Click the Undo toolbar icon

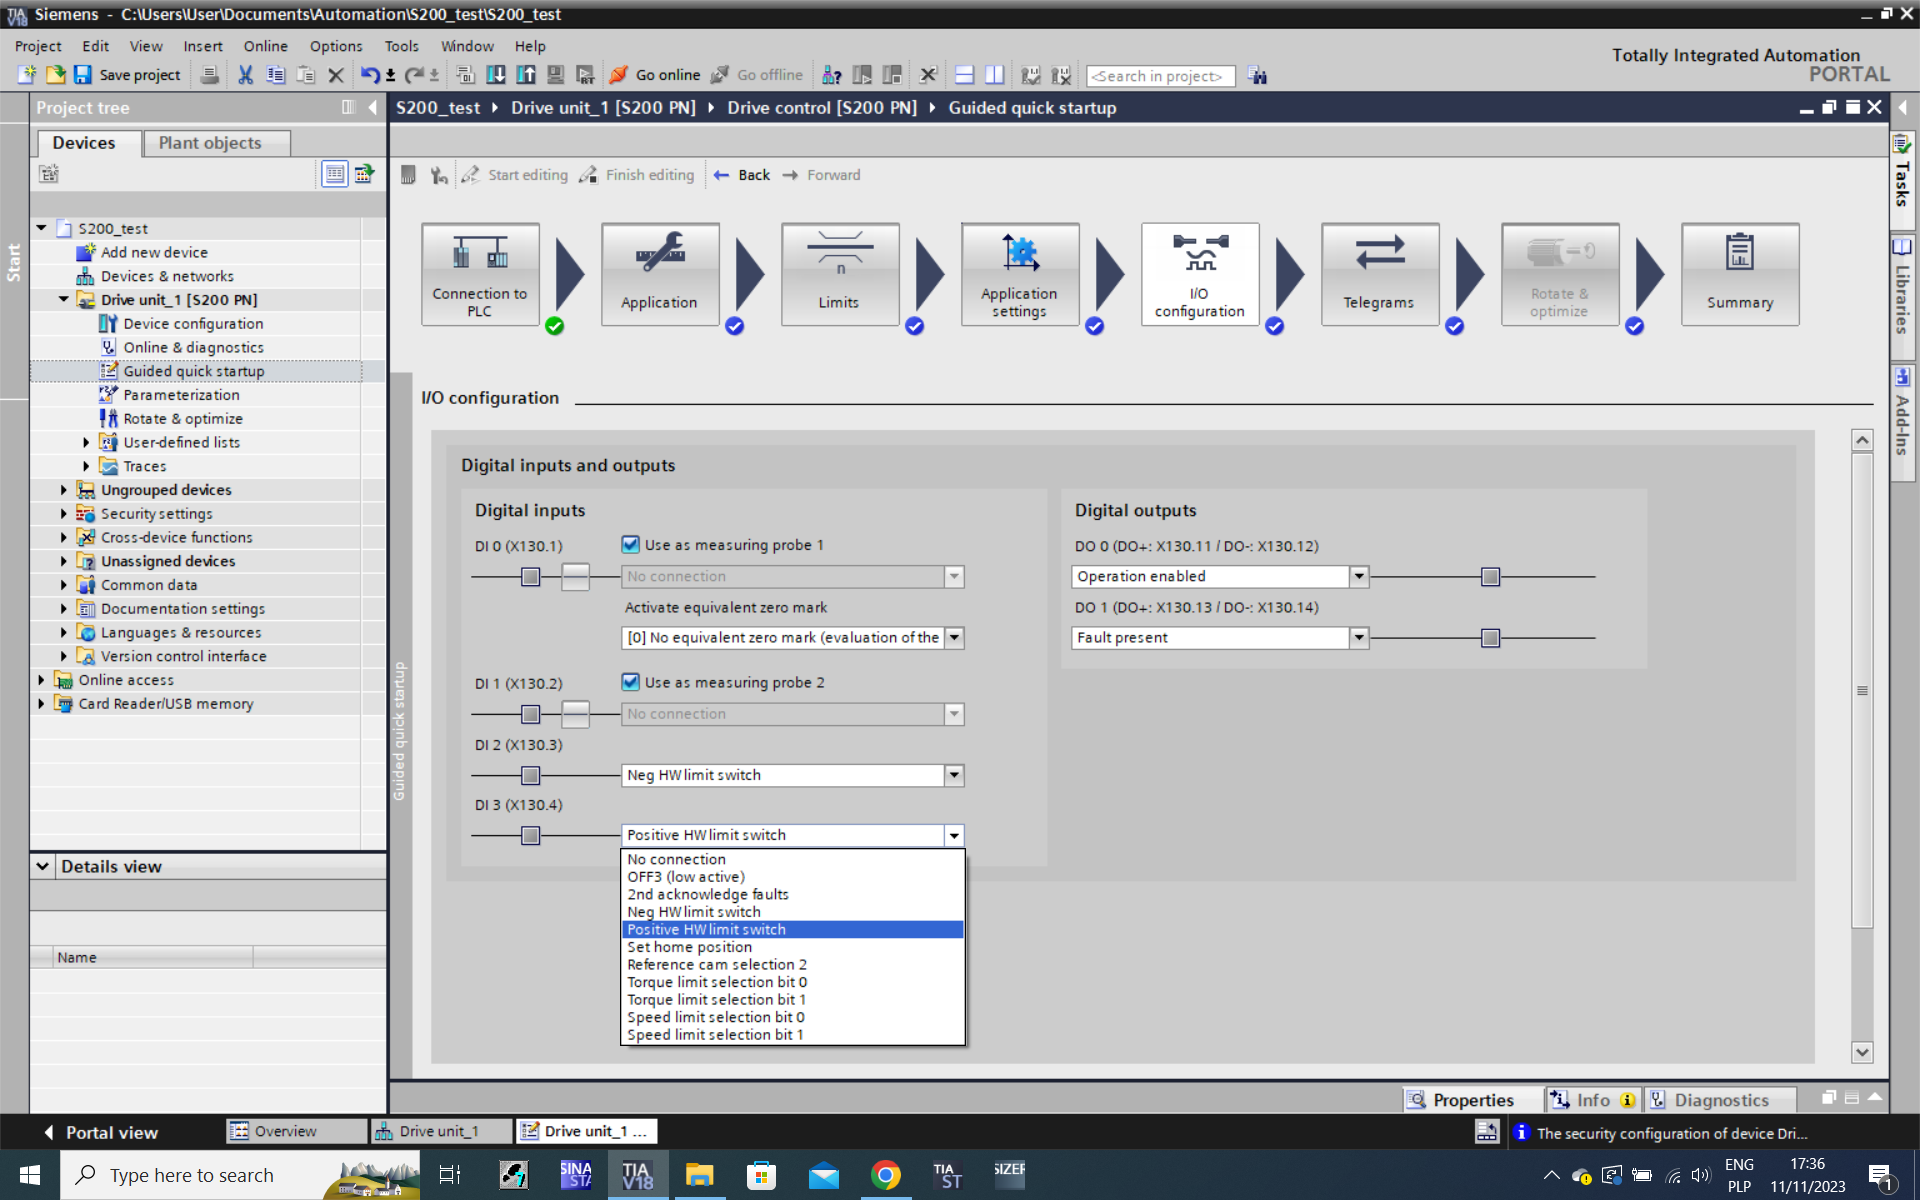click(x=370, y=75)
